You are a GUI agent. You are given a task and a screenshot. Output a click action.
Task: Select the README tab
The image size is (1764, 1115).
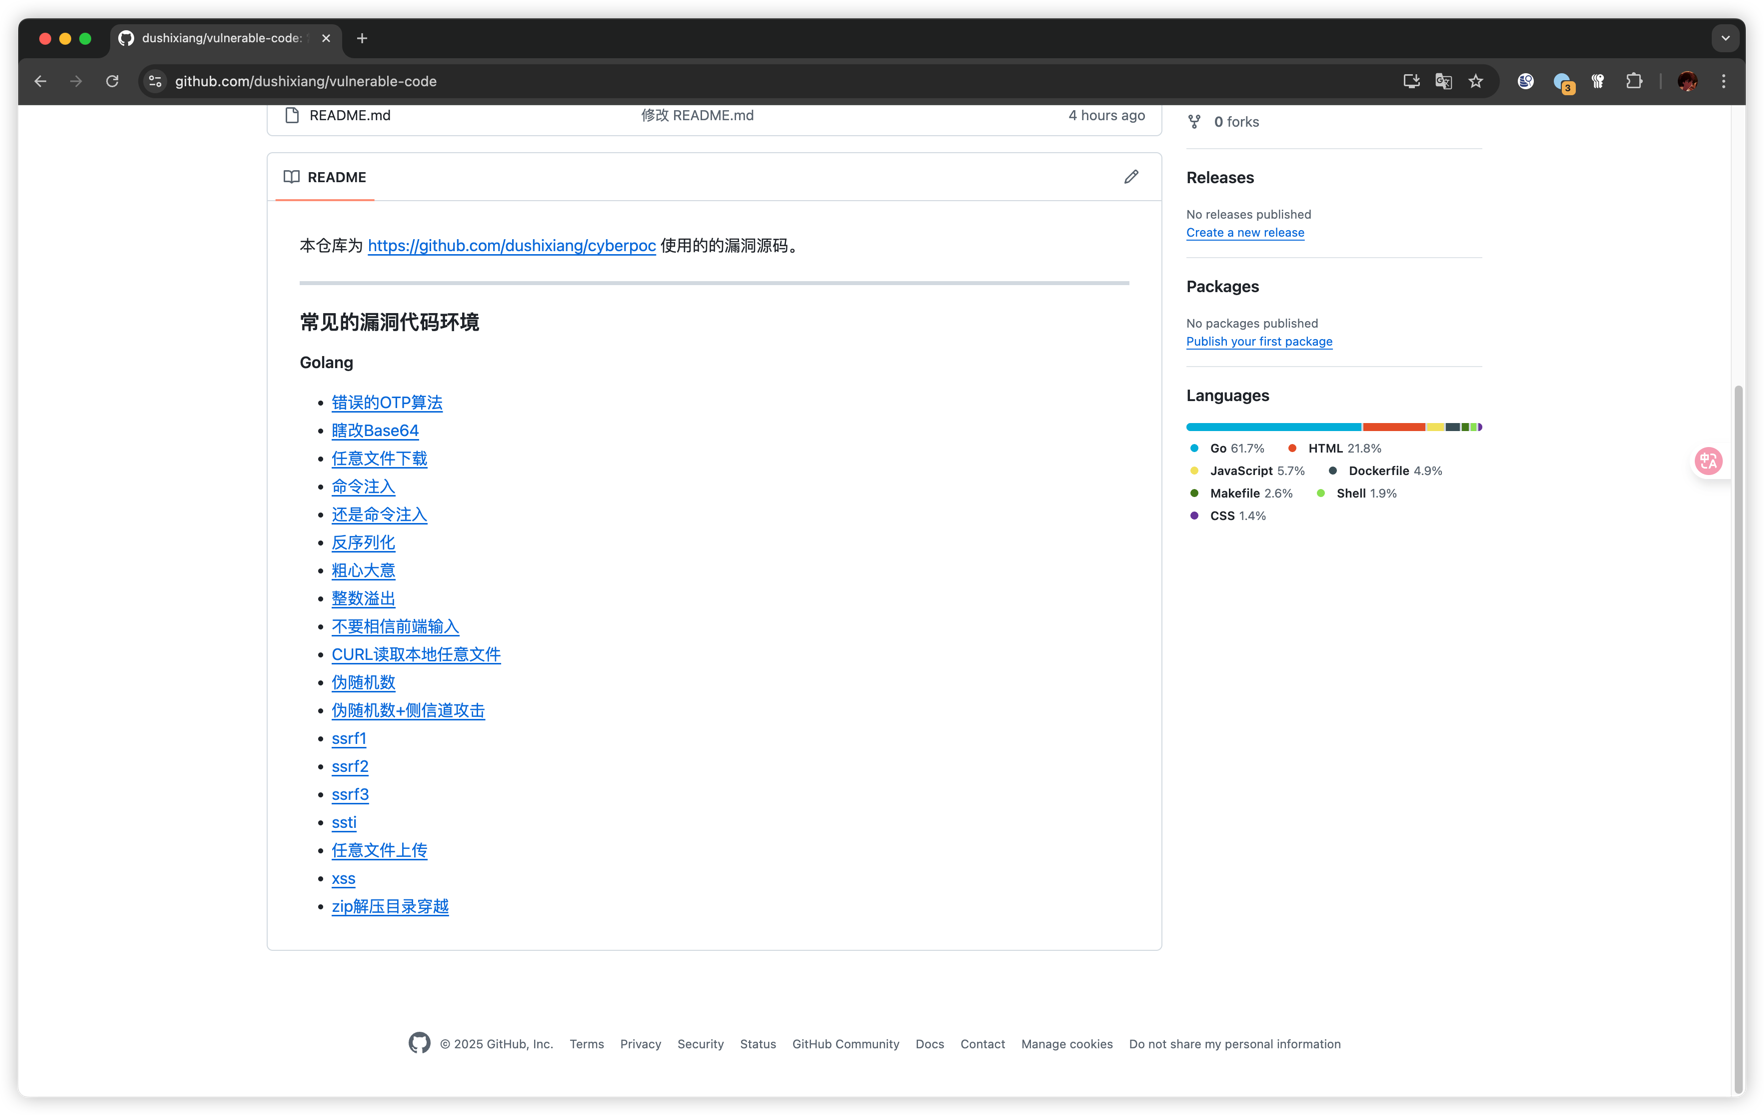click(325, 177)
